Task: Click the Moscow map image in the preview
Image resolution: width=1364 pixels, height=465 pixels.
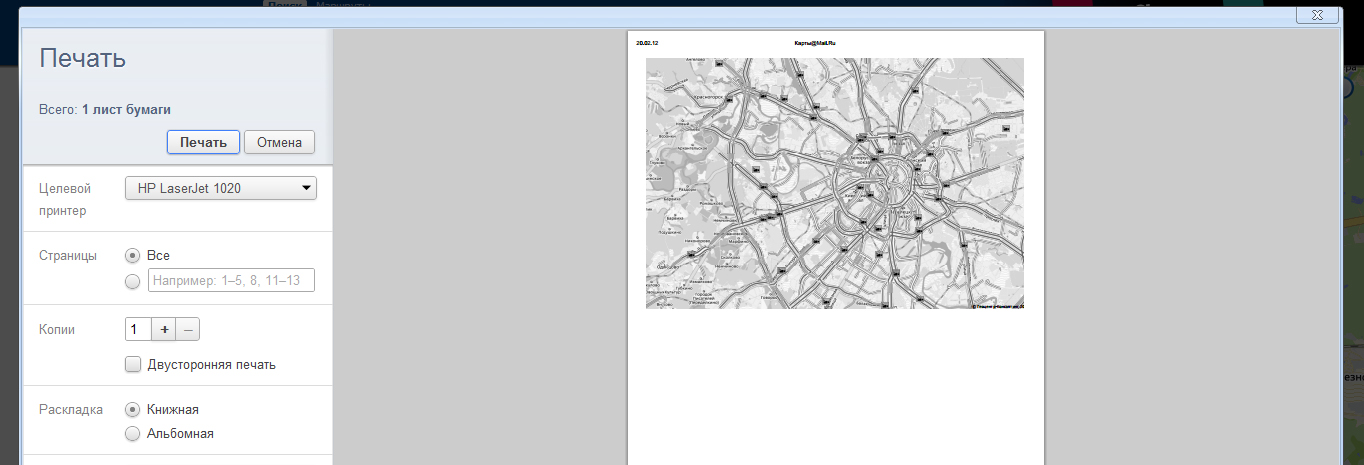Action: coord(835,183)
